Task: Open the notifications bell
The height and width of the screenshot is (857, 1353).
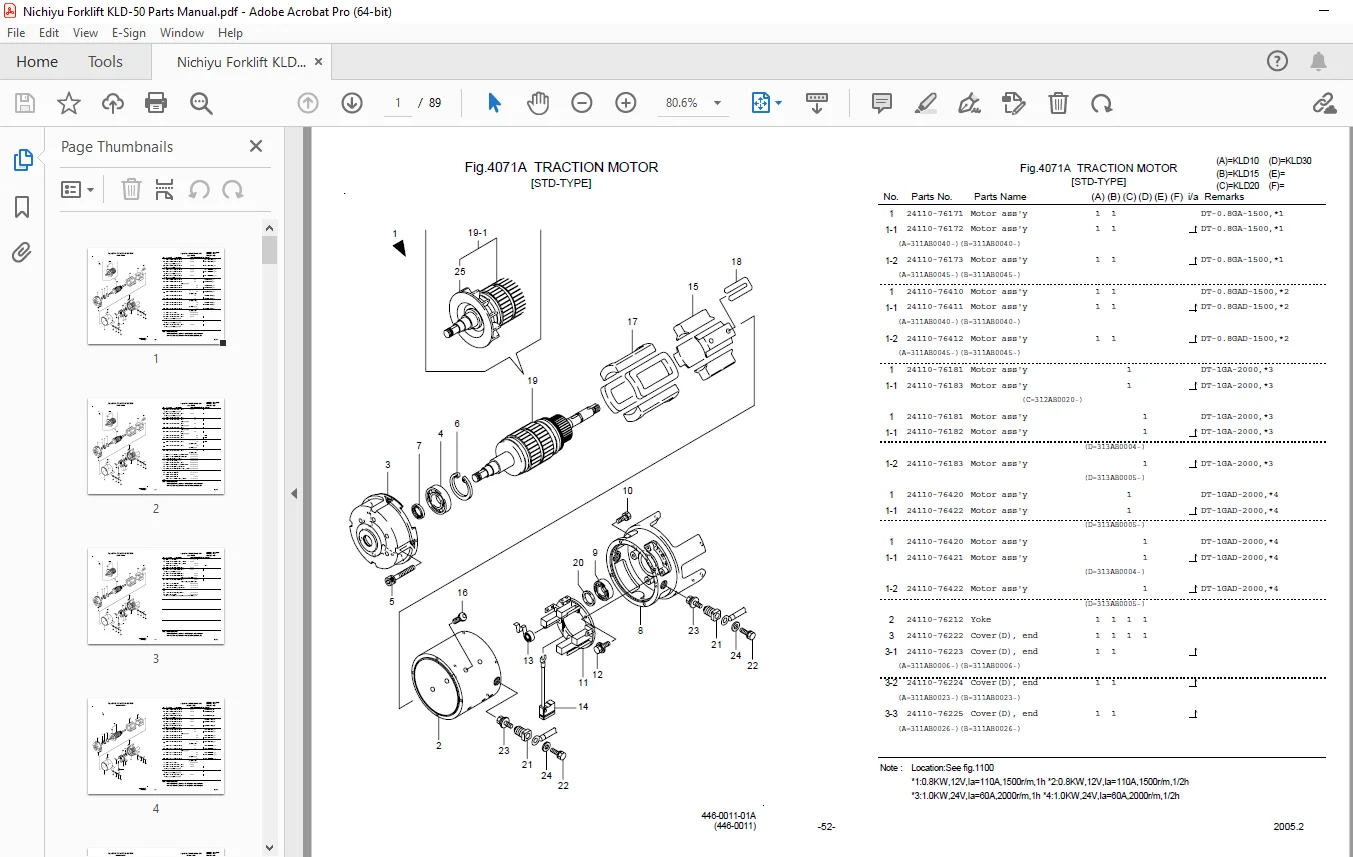Action: click(x=1320, y=62)
